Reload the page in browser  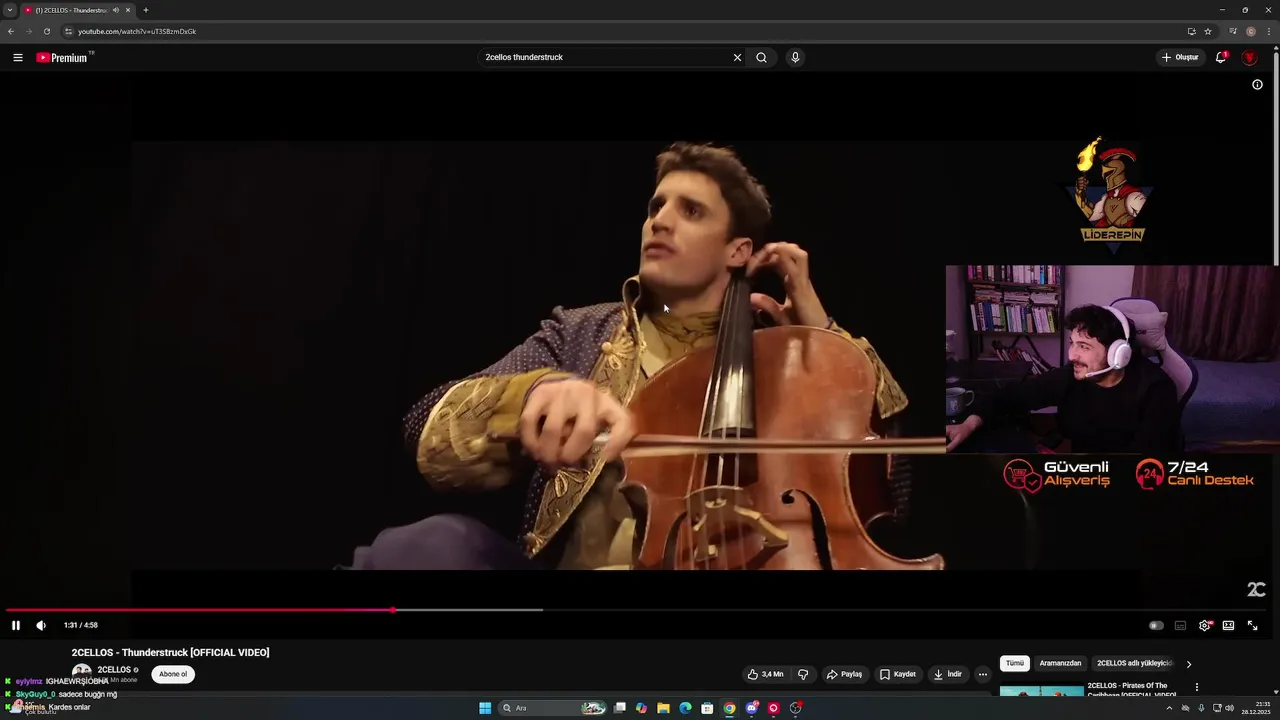tap(46, 31)
